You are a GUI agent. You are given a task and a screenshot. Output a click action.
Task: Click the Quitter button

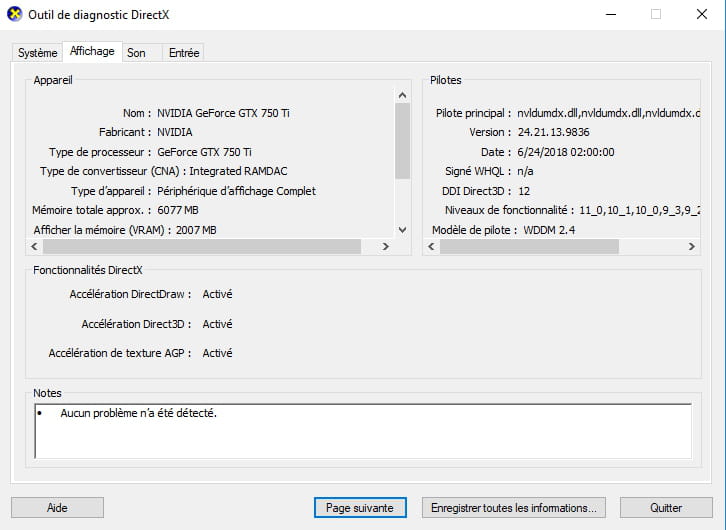coord(666,508)
